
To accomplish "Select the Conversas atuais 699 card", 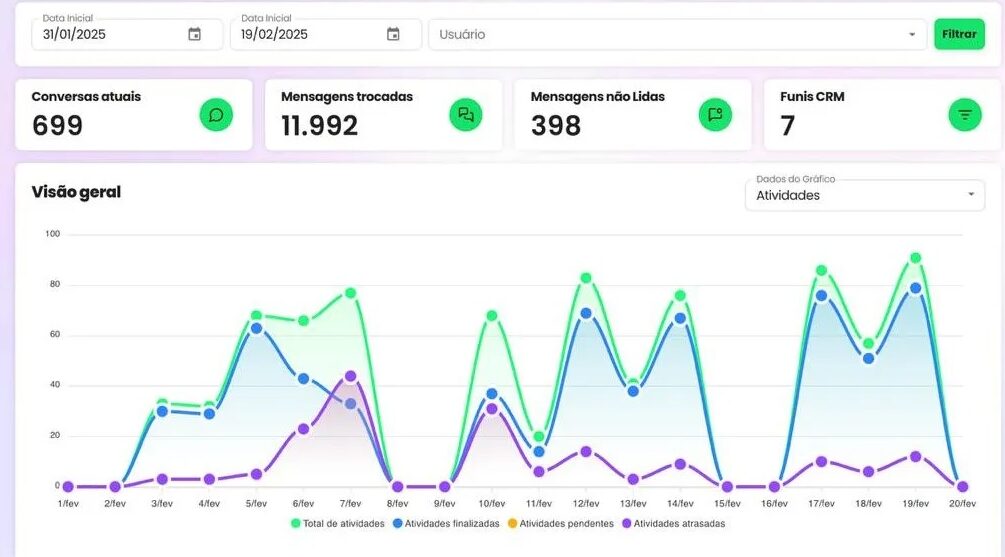I will tap(133, 115).
